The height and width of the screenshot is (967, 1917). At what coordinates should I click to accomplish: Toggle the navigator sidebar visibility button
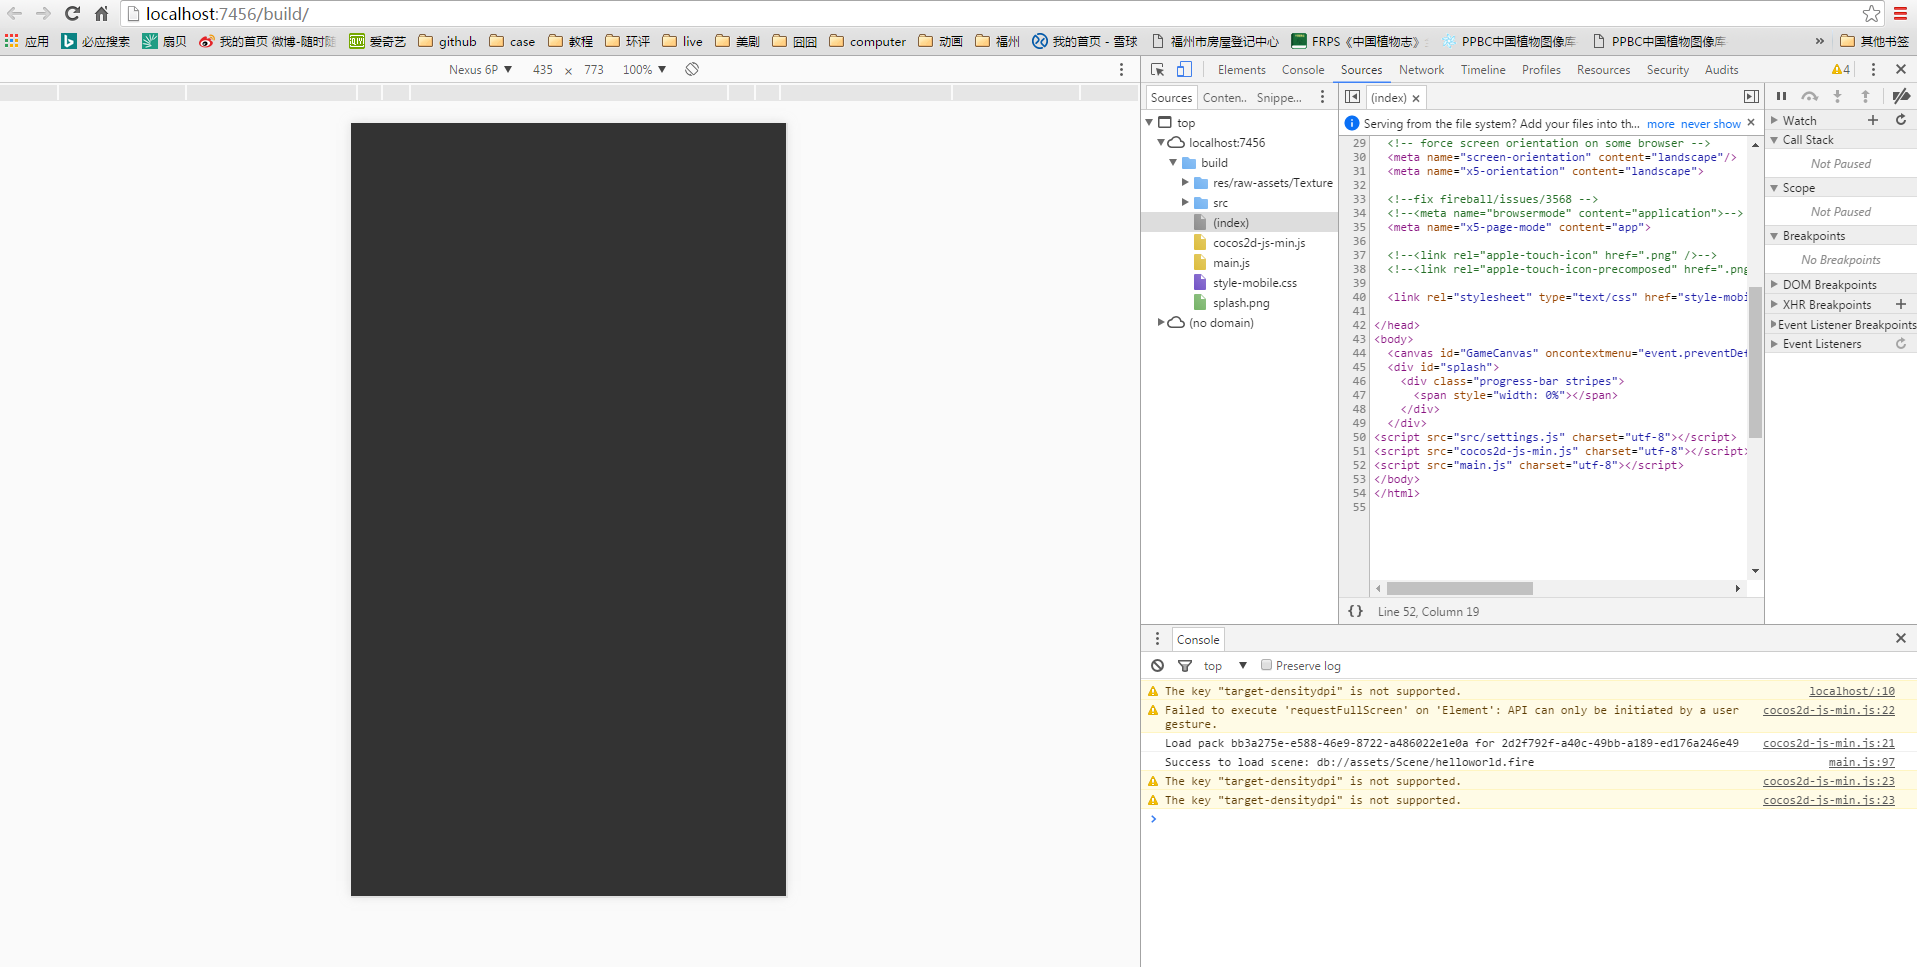click(x=1352, y=97)
